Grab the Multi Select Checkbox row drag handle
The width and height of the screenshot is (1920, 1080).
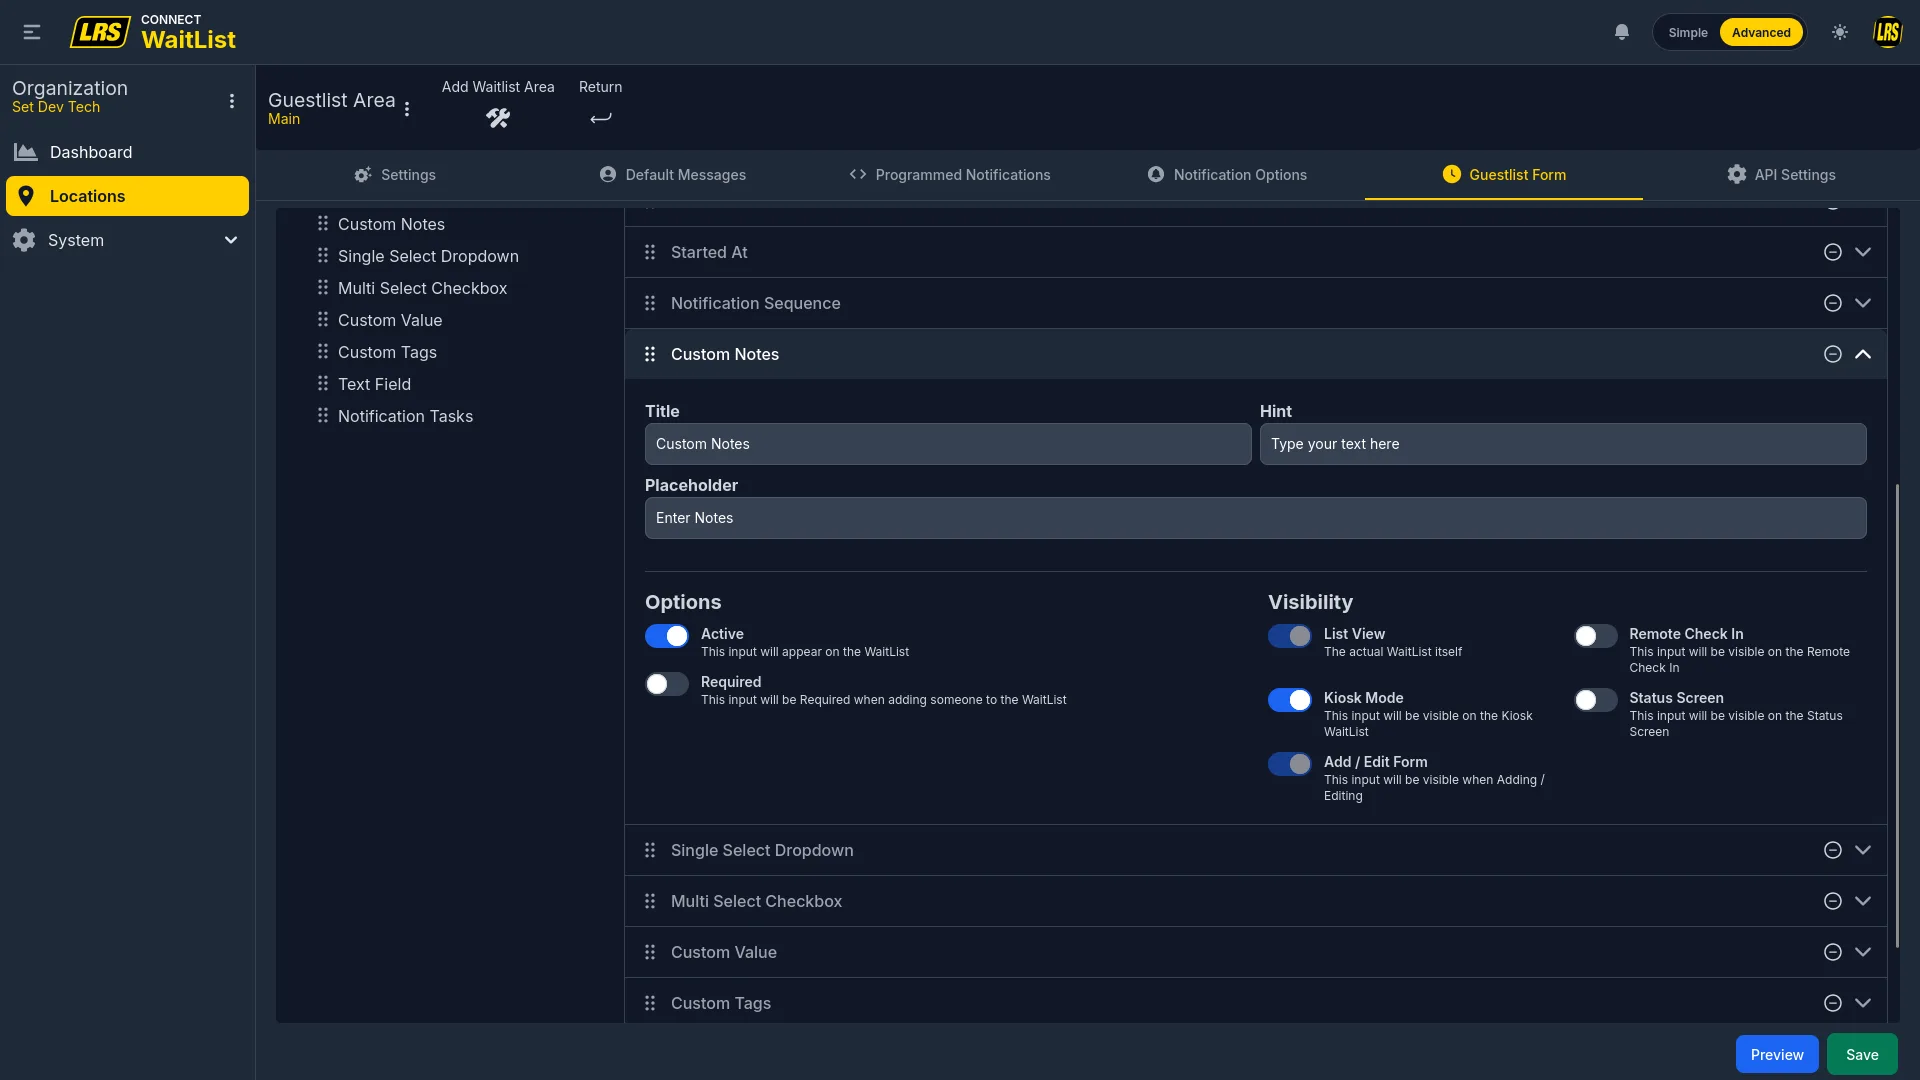click(x=650, y=901)
